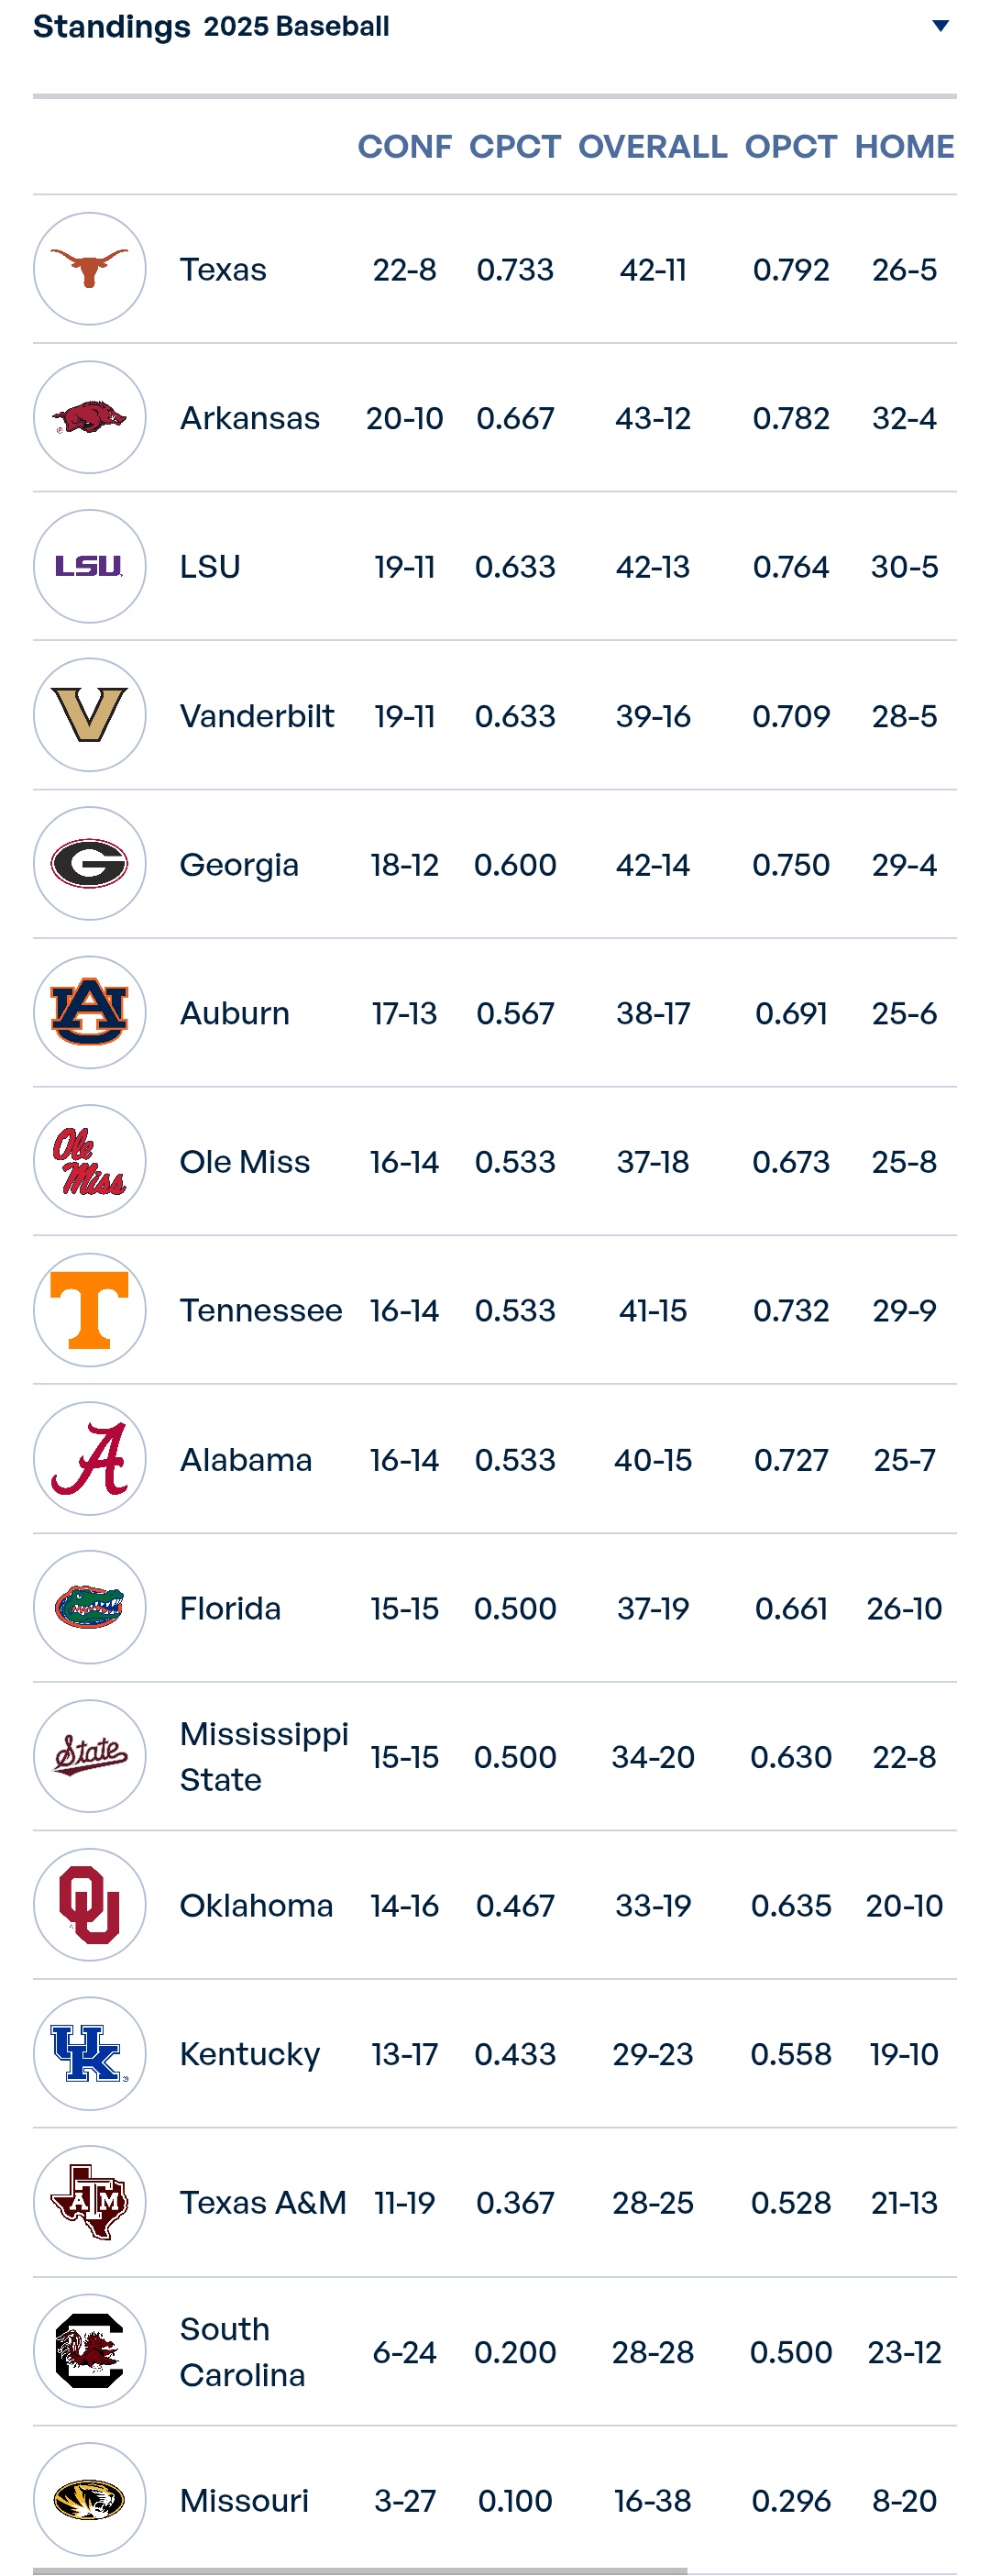The width and height of the screenshot is (990, 2576).
Task: Click the Oklahoma team name
Action: tap(256, 1905)
